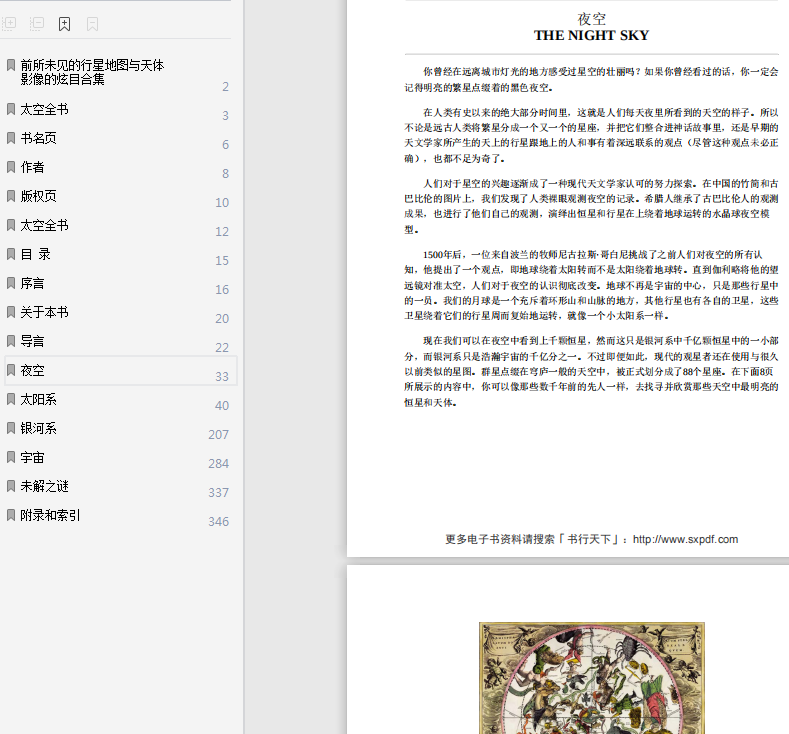
Task: Open the first 太空全书 bookmark on page 3
Action: (120, 110)
